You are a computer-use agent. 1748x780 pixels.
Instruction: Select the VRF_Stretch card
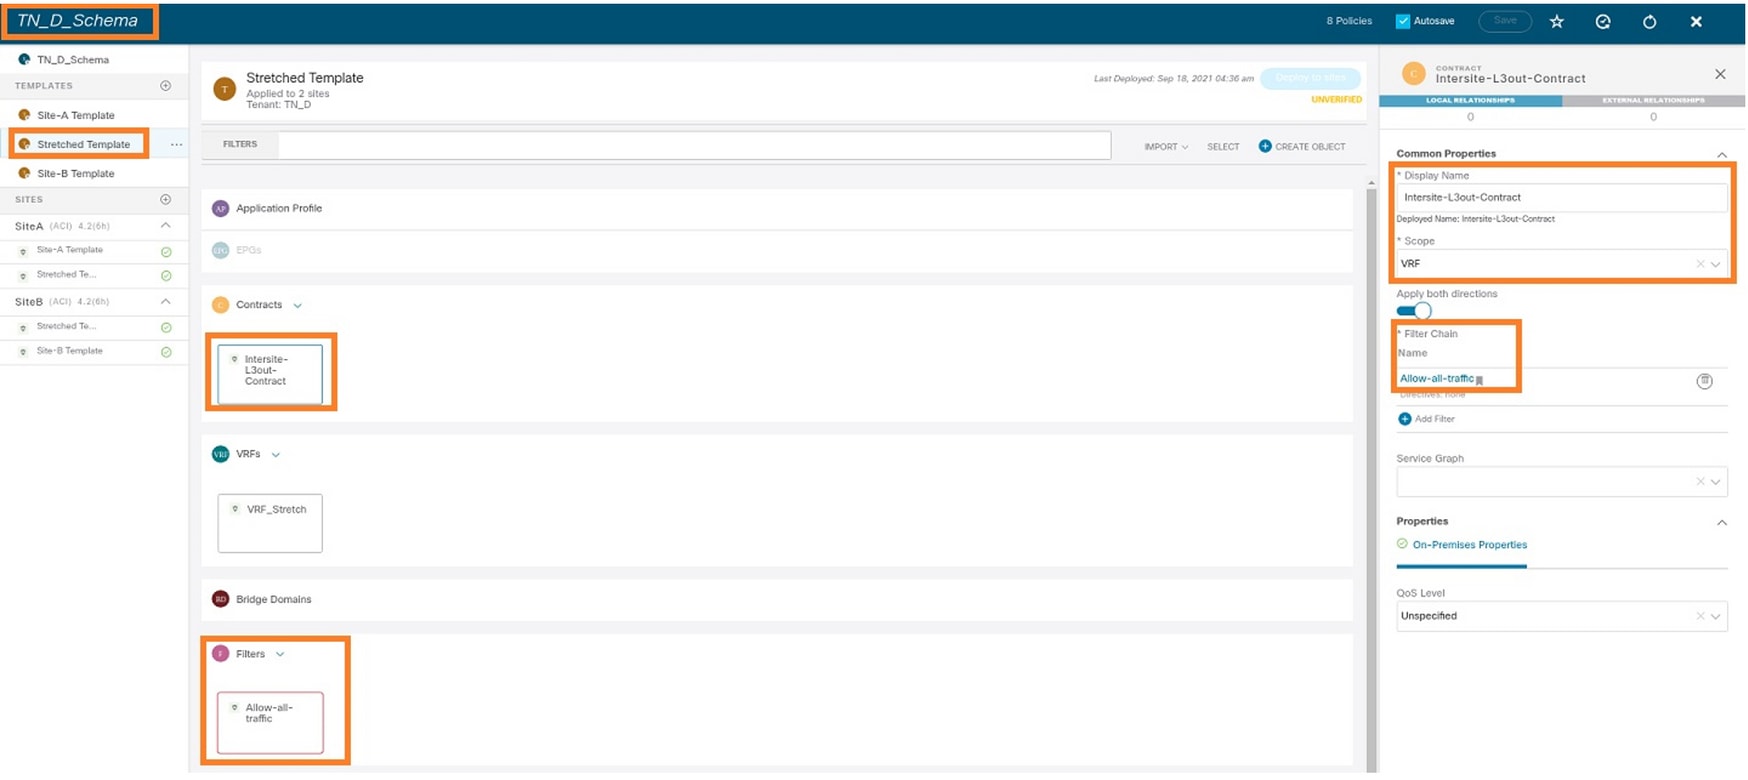pos(270,523)
